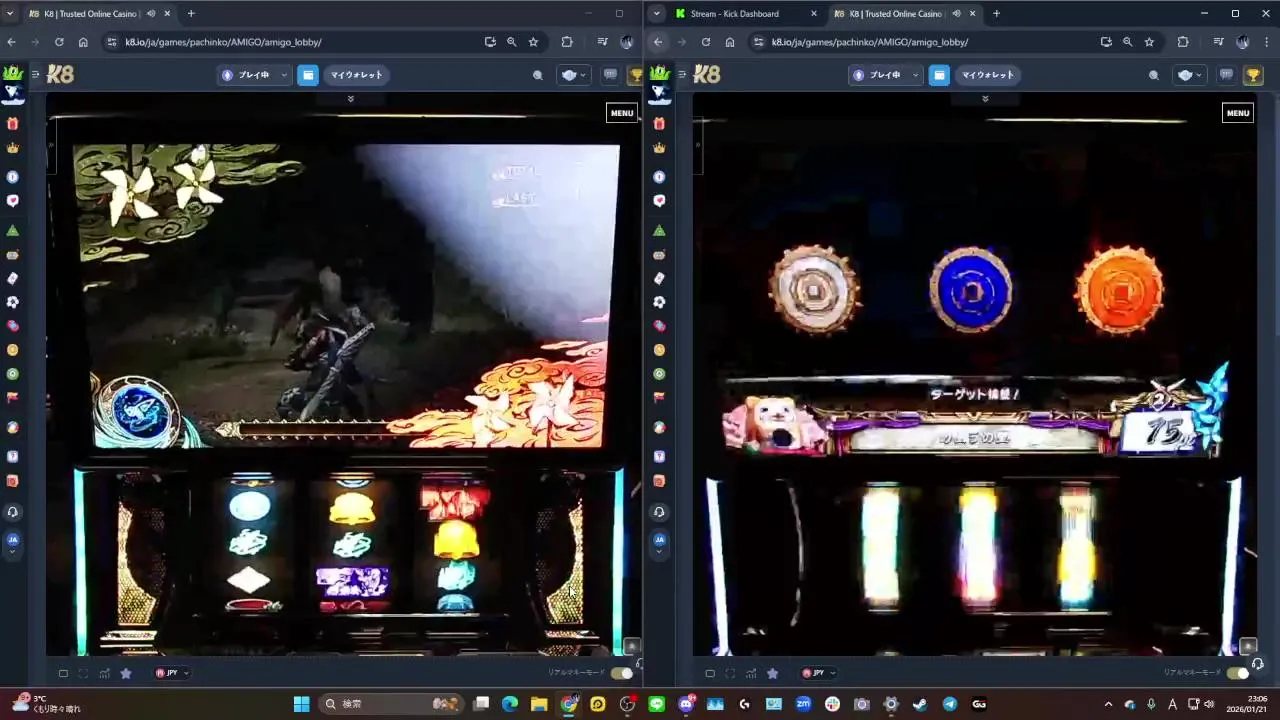Go to home page in right browser

730,42
